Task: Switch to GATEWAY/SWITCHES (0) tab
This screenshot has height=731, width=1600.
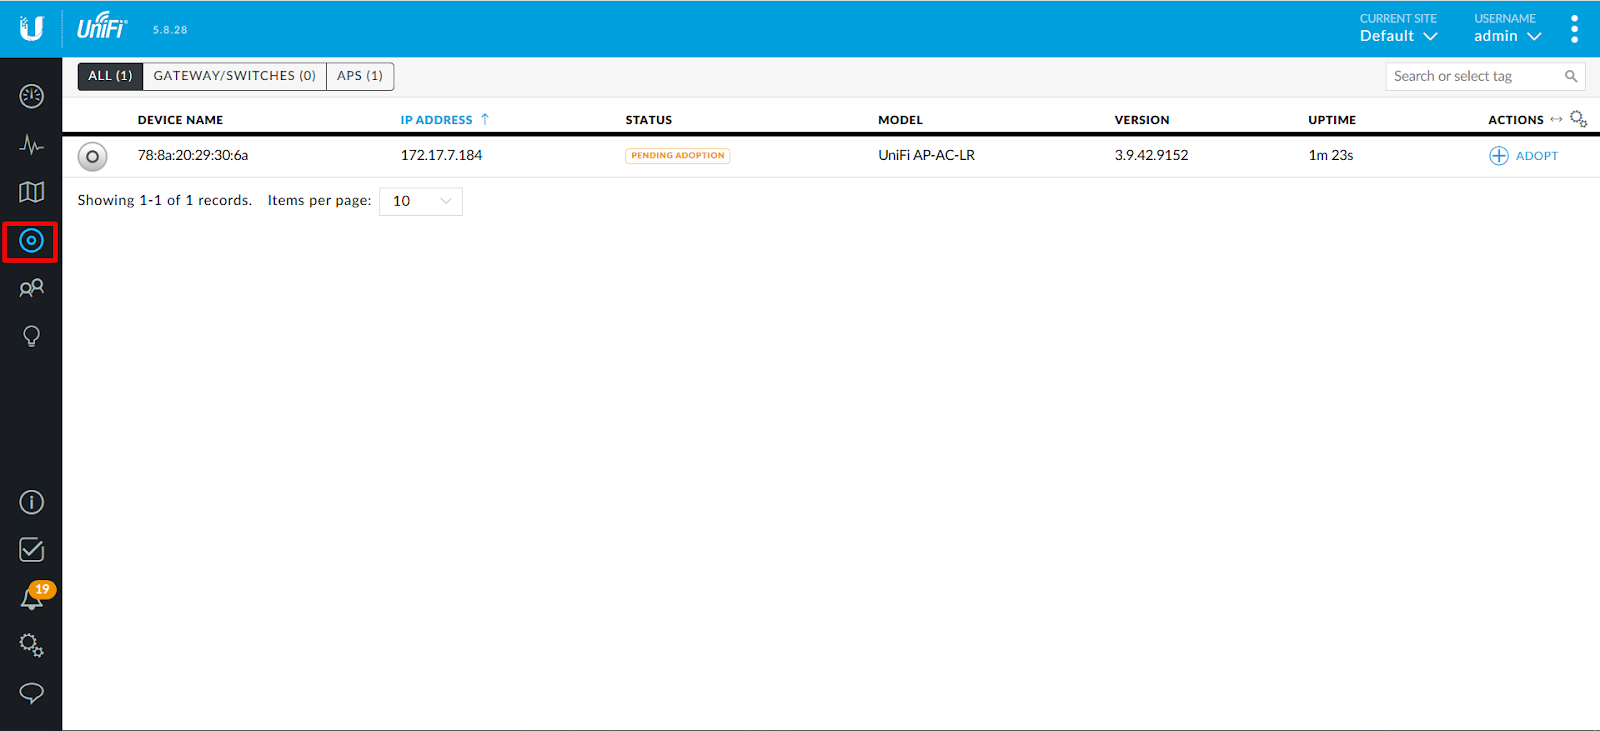Action: click(235, 76)
